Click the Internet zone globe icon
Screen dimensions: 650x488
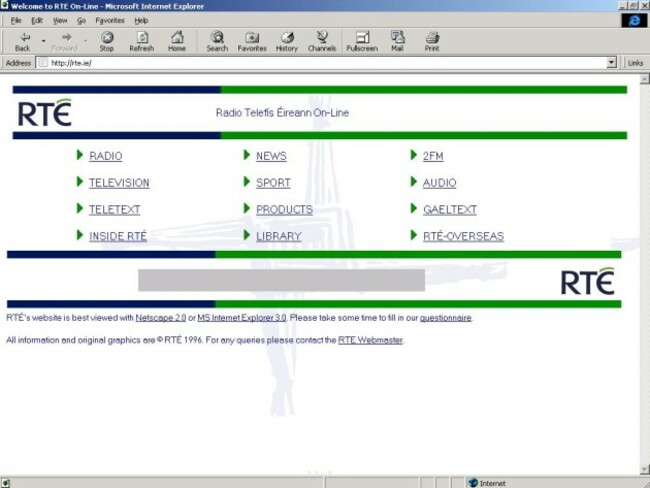click(473, 483)
